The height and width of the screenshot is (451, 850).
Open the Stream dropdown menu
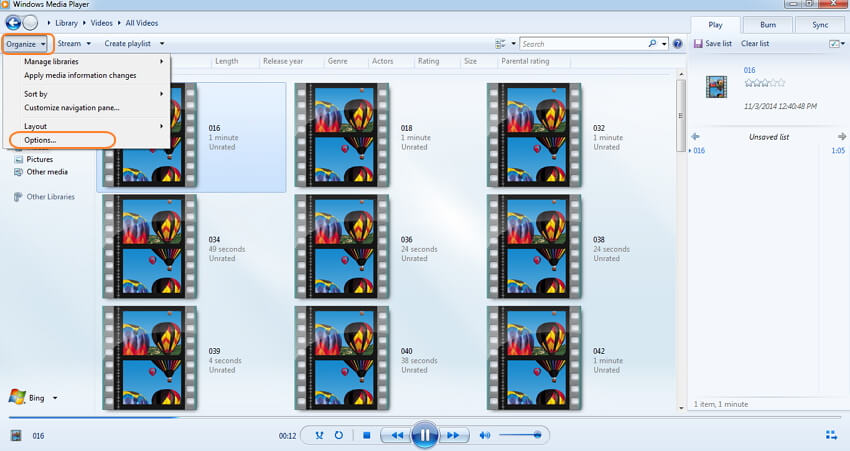74,43
